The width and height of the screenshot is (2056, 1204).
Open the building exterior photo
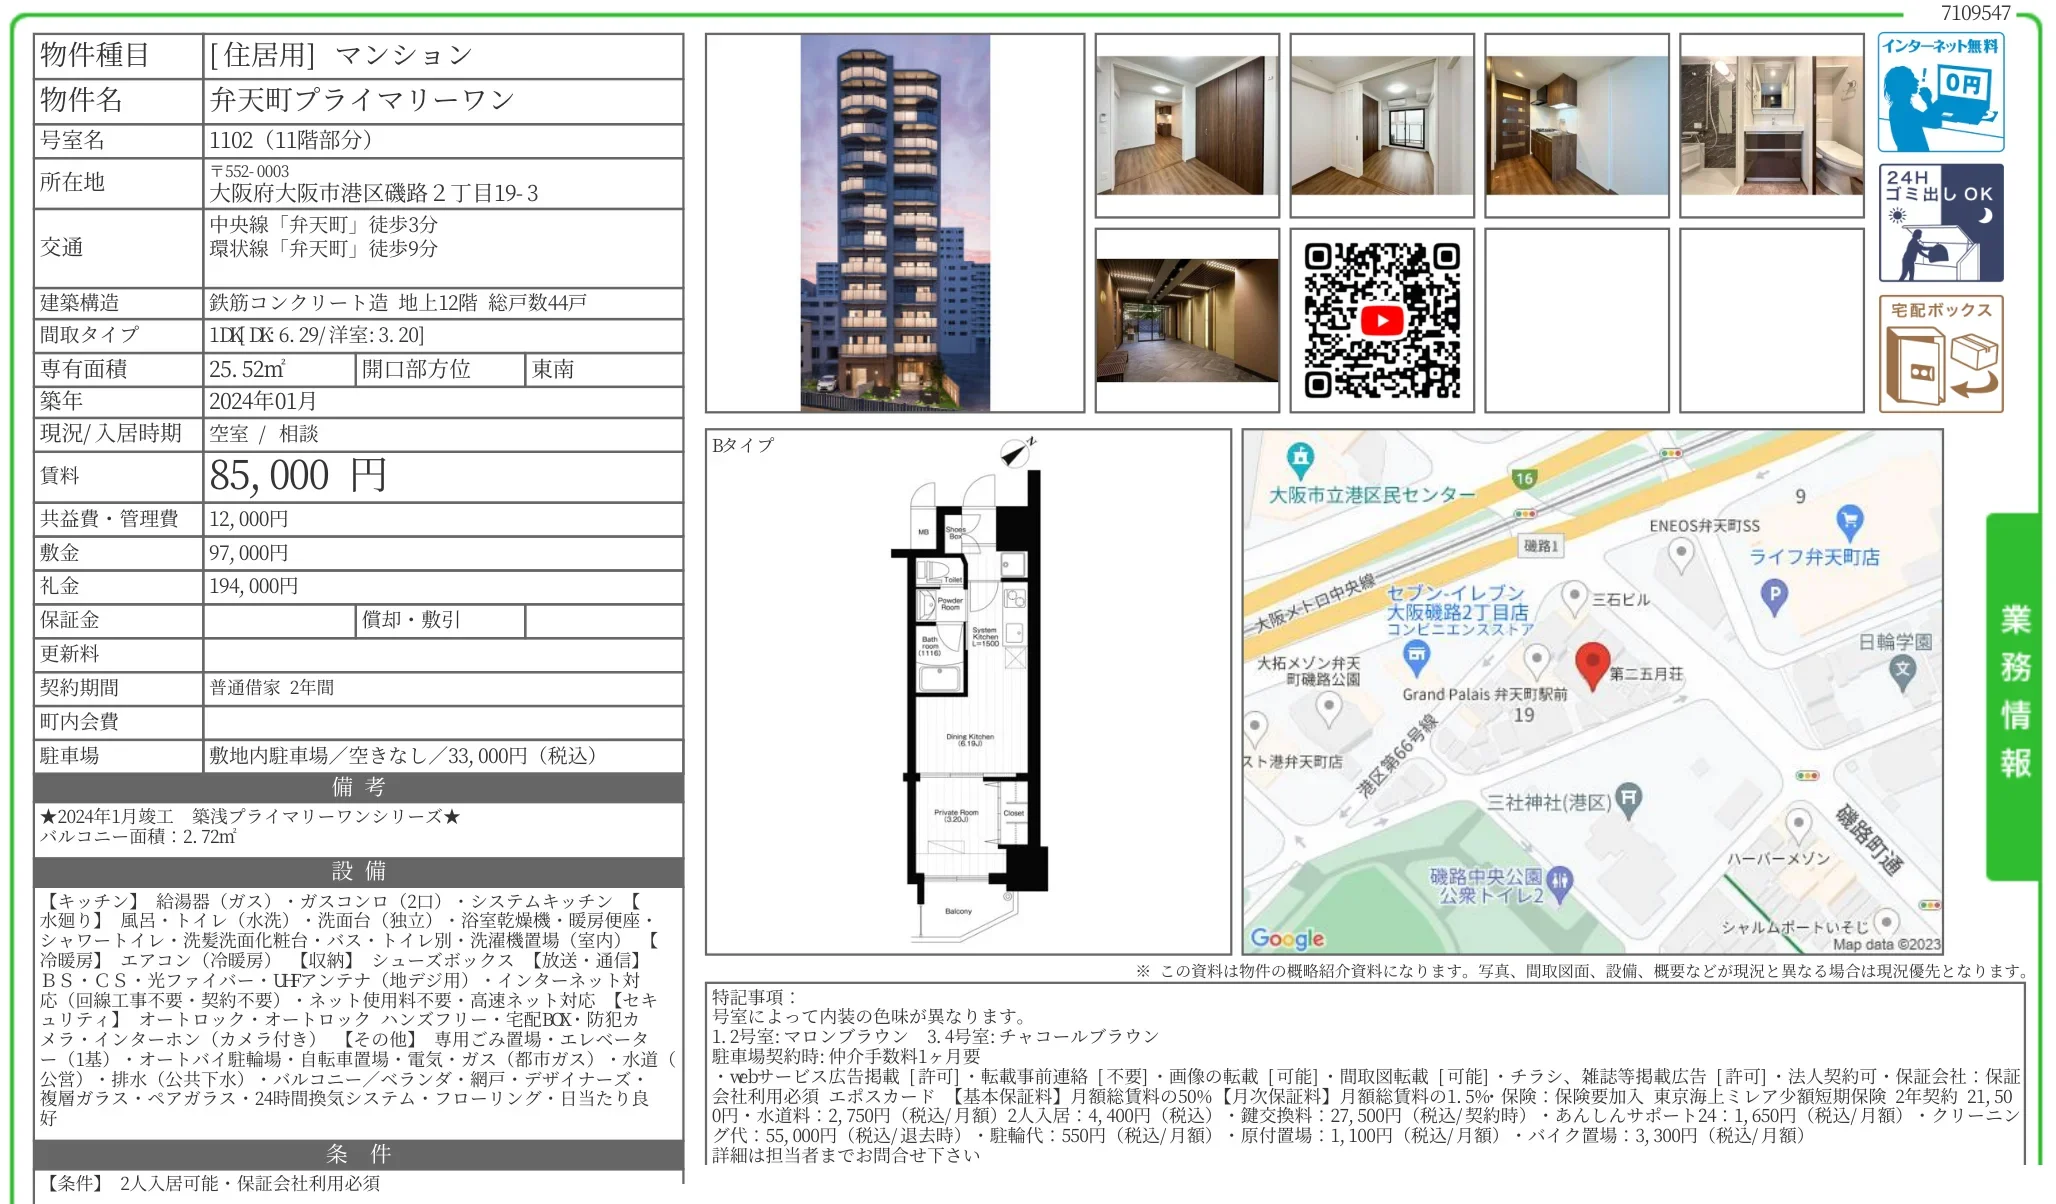tap(894, 223)
